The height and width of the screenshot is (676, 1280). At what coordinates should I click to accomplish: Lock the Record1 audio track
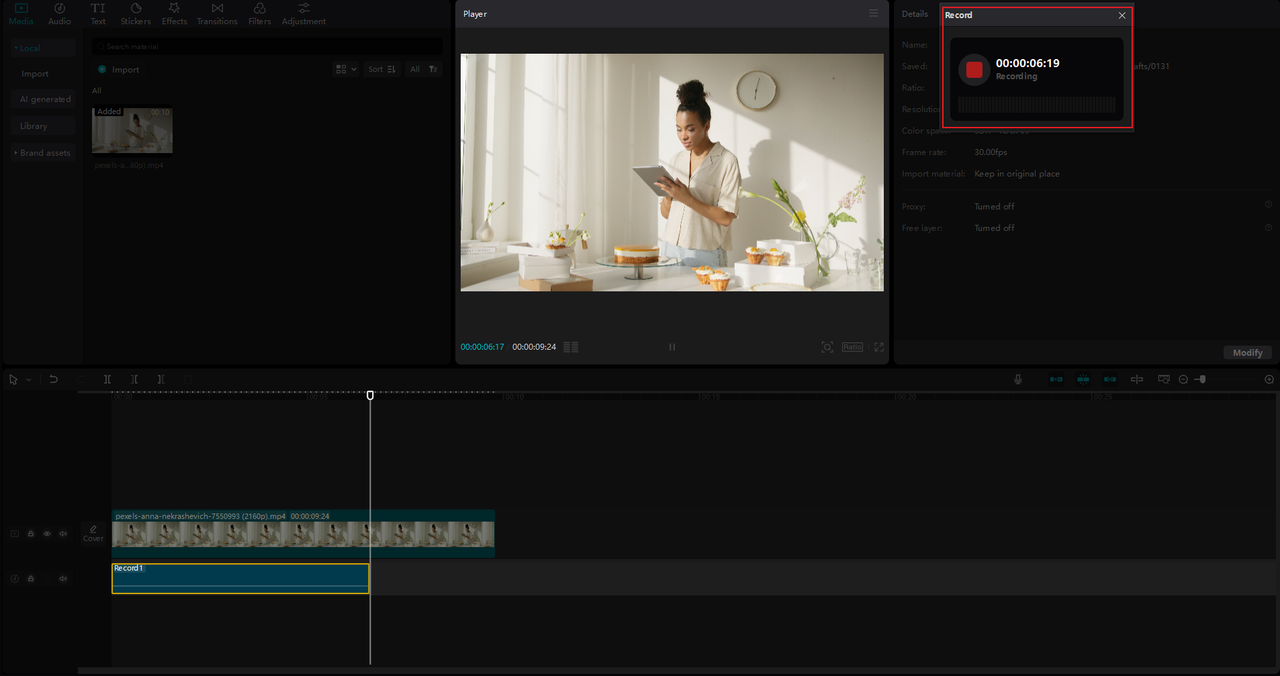pyautogui.click(x=31, y=579)
